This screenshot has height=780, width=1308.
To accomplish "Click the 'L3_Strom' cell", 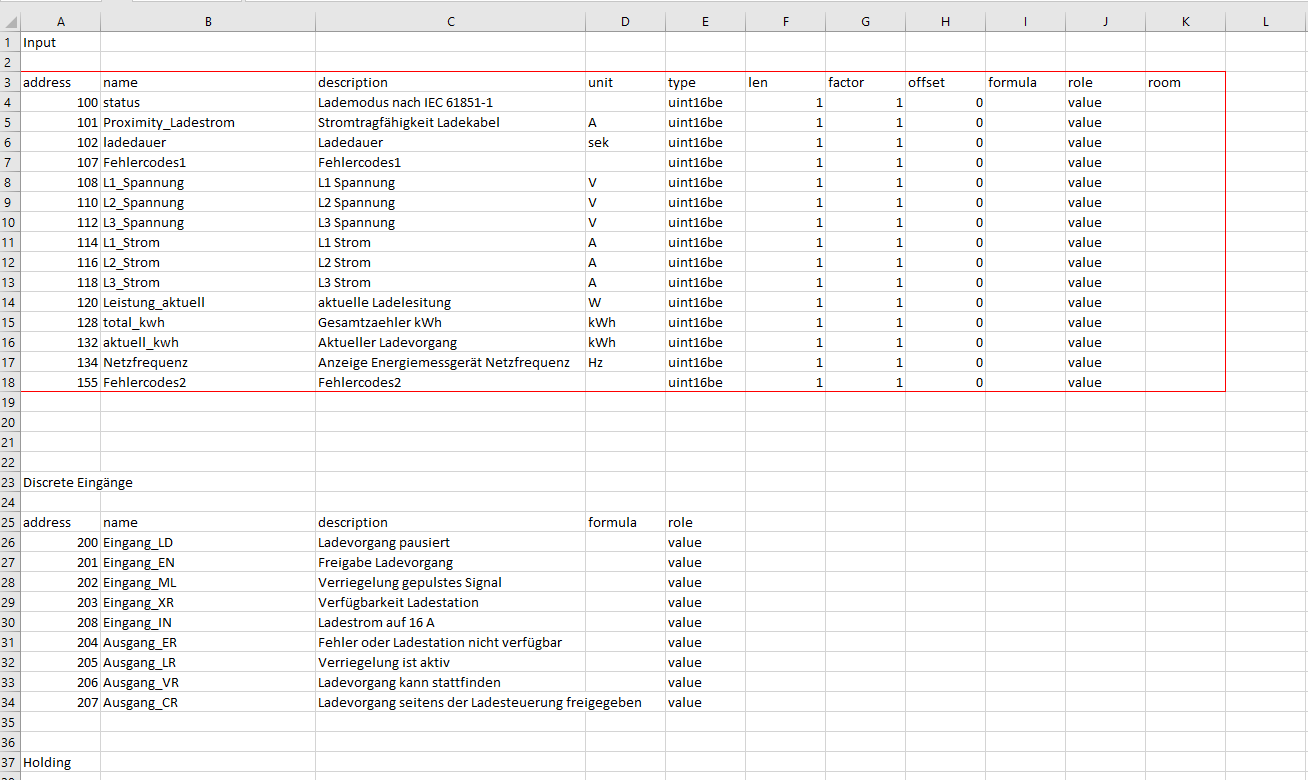I will (208, 282).
